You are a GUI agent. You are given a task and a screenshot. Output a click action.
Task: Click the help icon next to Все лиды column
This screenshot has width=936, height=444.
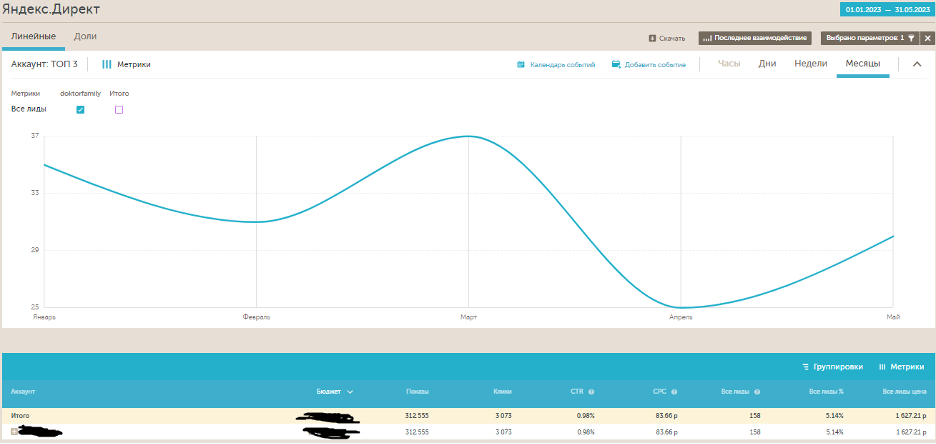click(757, 392)
